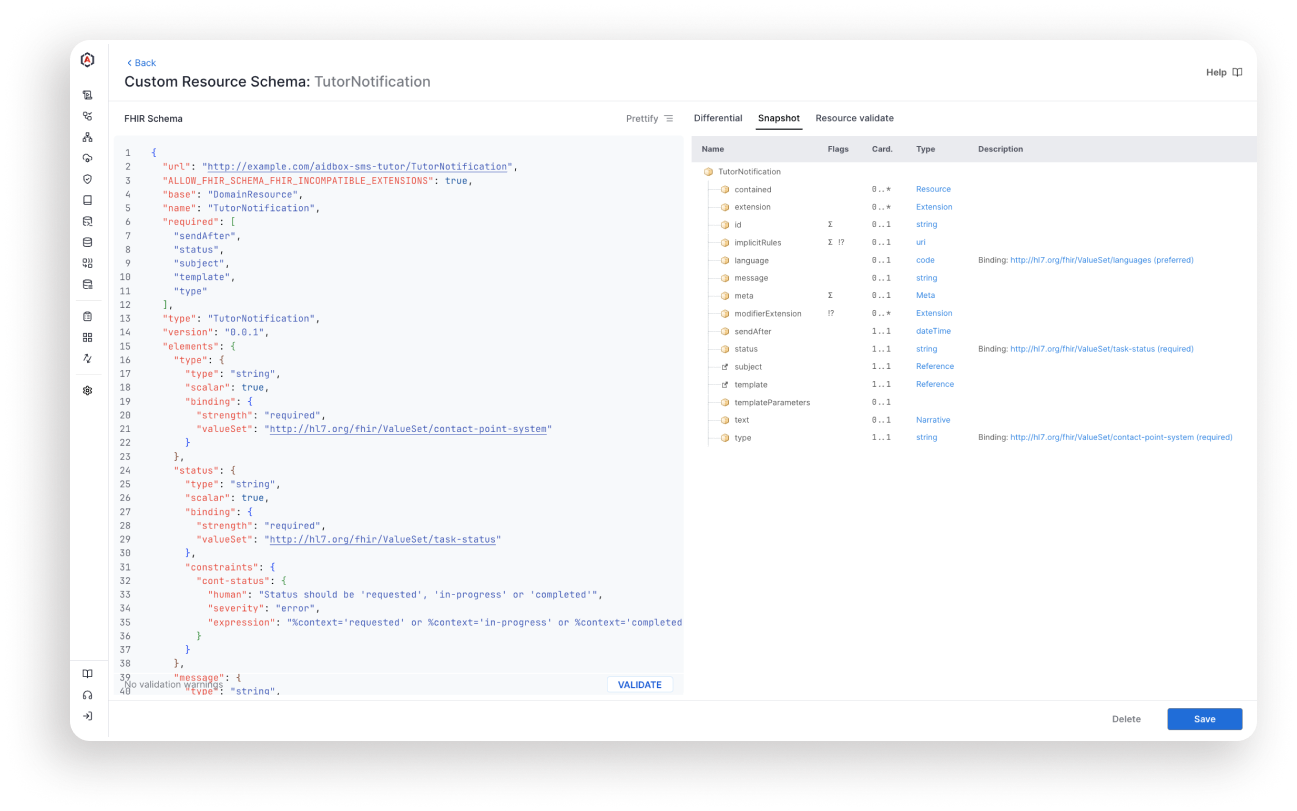Click the Help book icon at top right
The image size is (1297, 811).
(1237, 73)
